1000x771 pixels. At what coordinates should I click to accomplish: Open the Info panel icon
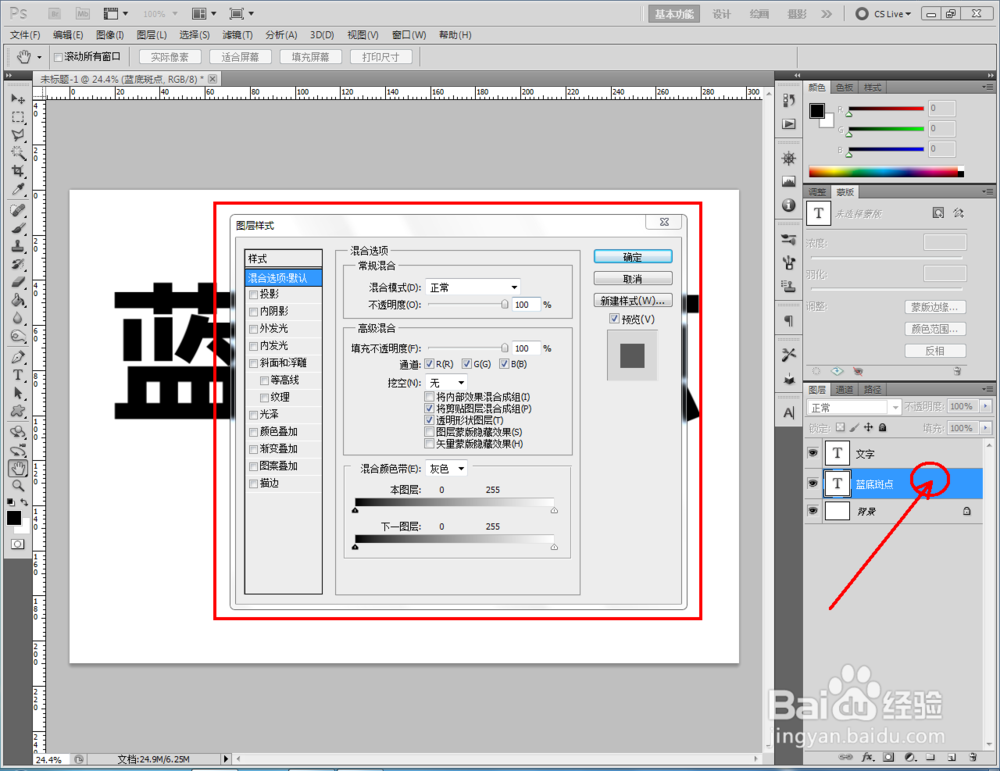(789, 205)
